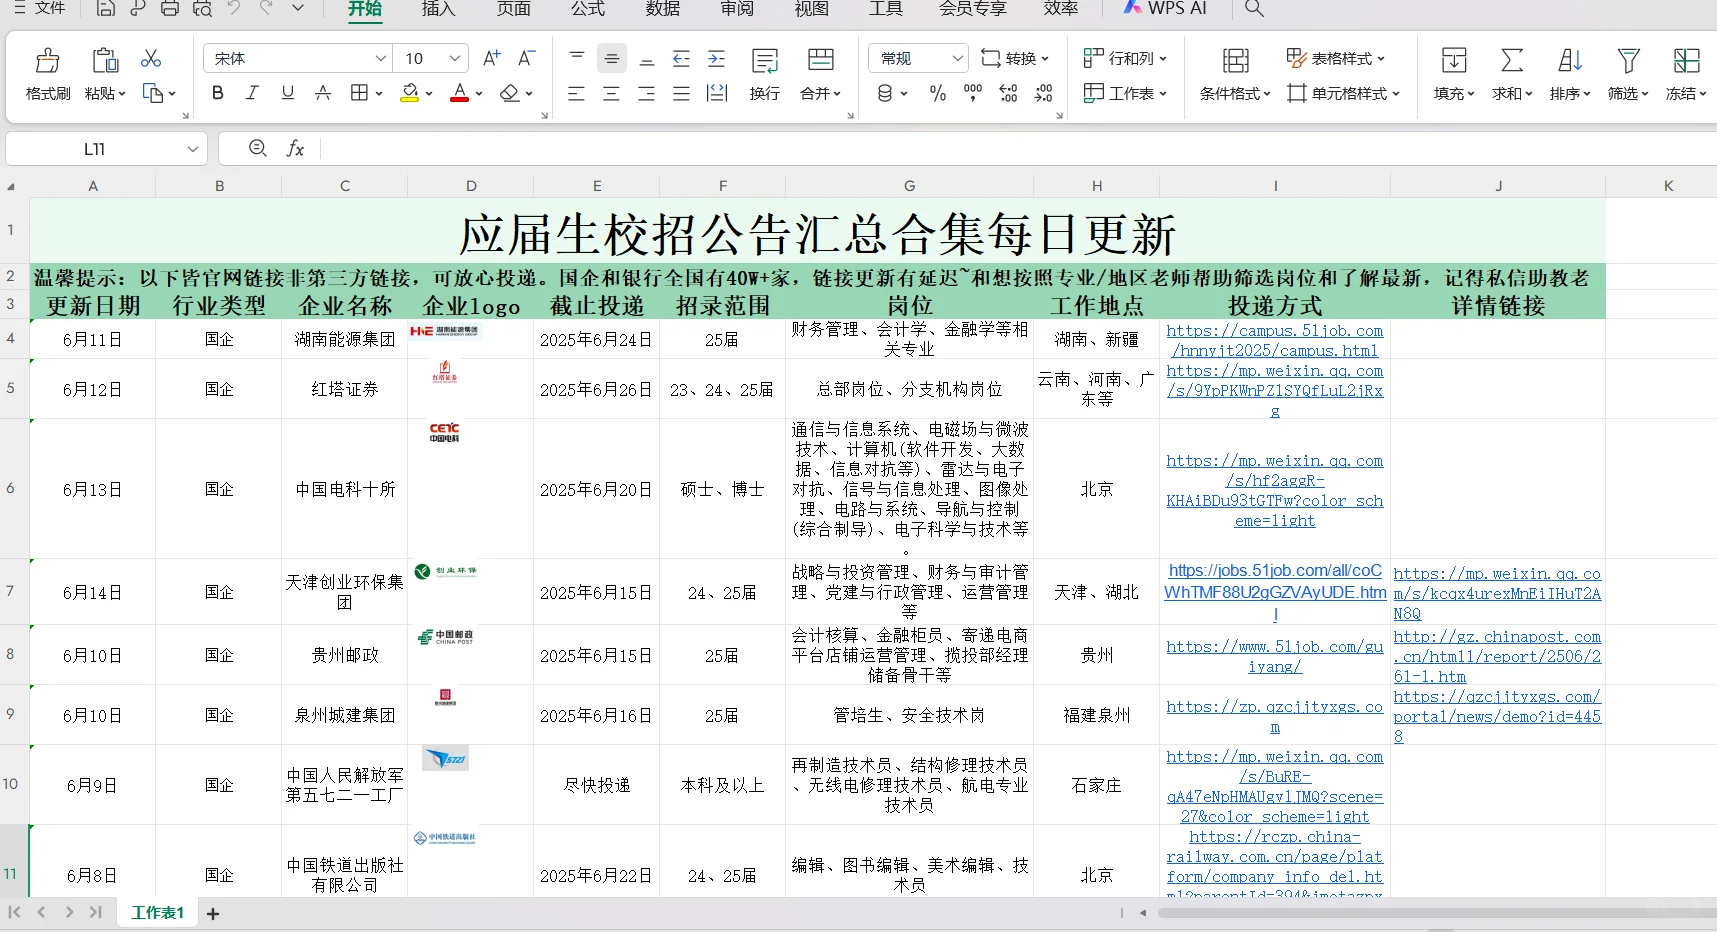This screenshot has height=932, width=1717.
Task: Switch to the 页面 Page tab
Action: 513,9
